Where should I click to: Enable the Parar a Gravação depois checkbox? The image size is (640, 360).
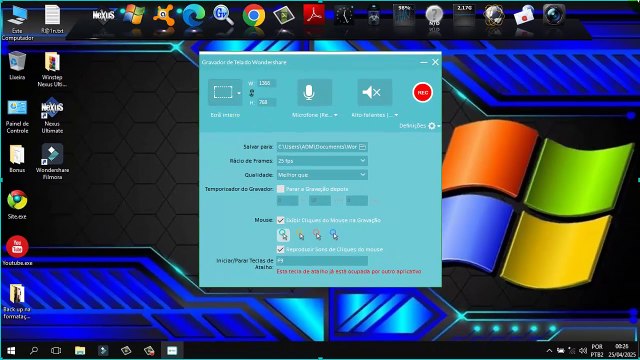point(280,189)
